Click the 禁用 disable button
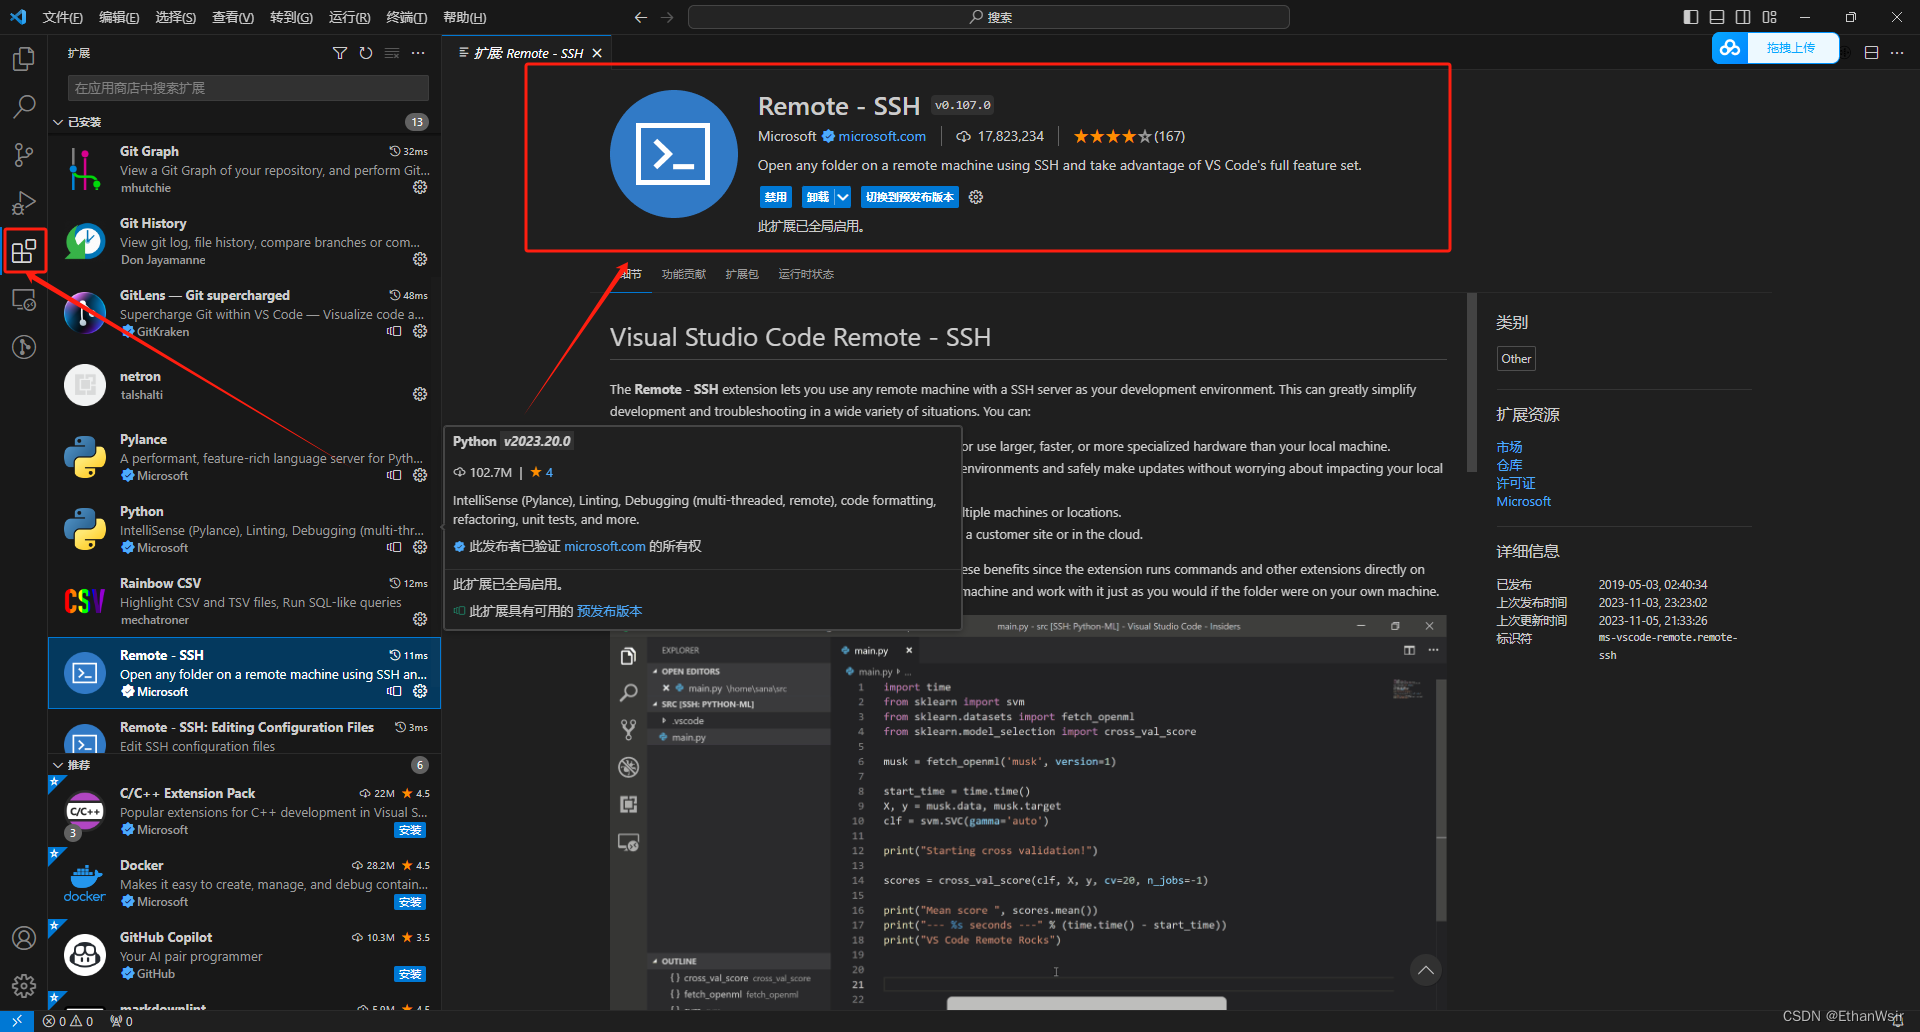This screenshot has width=1920, height=1032. 776,197
